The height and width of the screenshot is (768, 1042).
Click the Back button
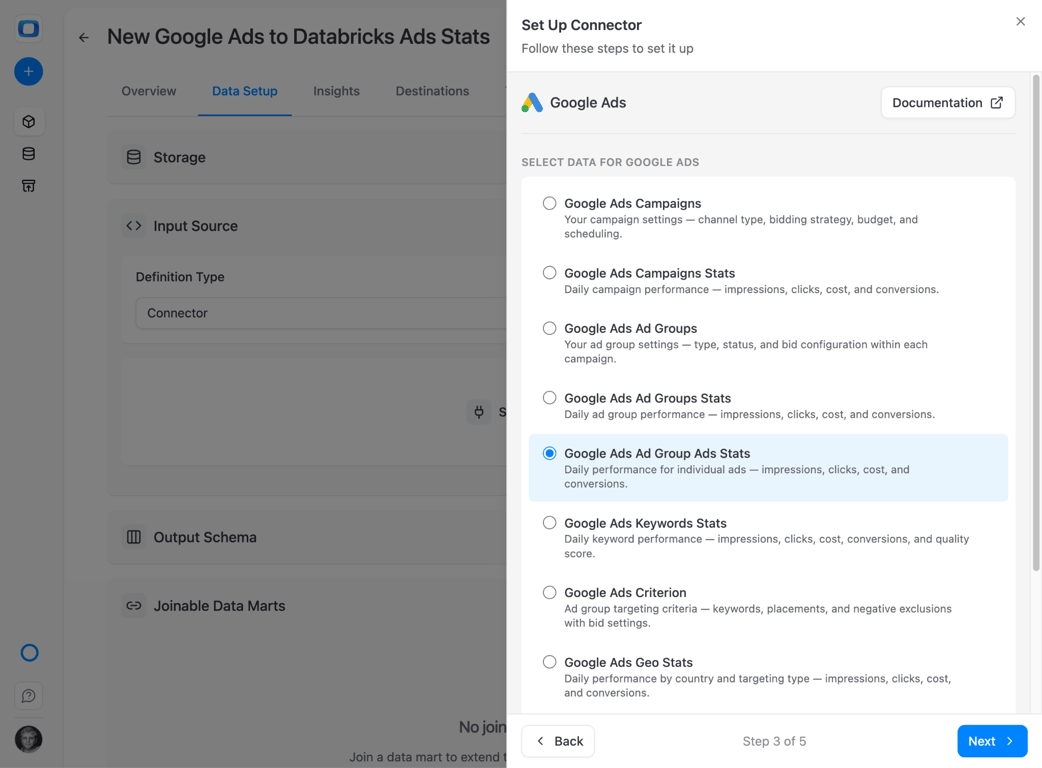558,741
